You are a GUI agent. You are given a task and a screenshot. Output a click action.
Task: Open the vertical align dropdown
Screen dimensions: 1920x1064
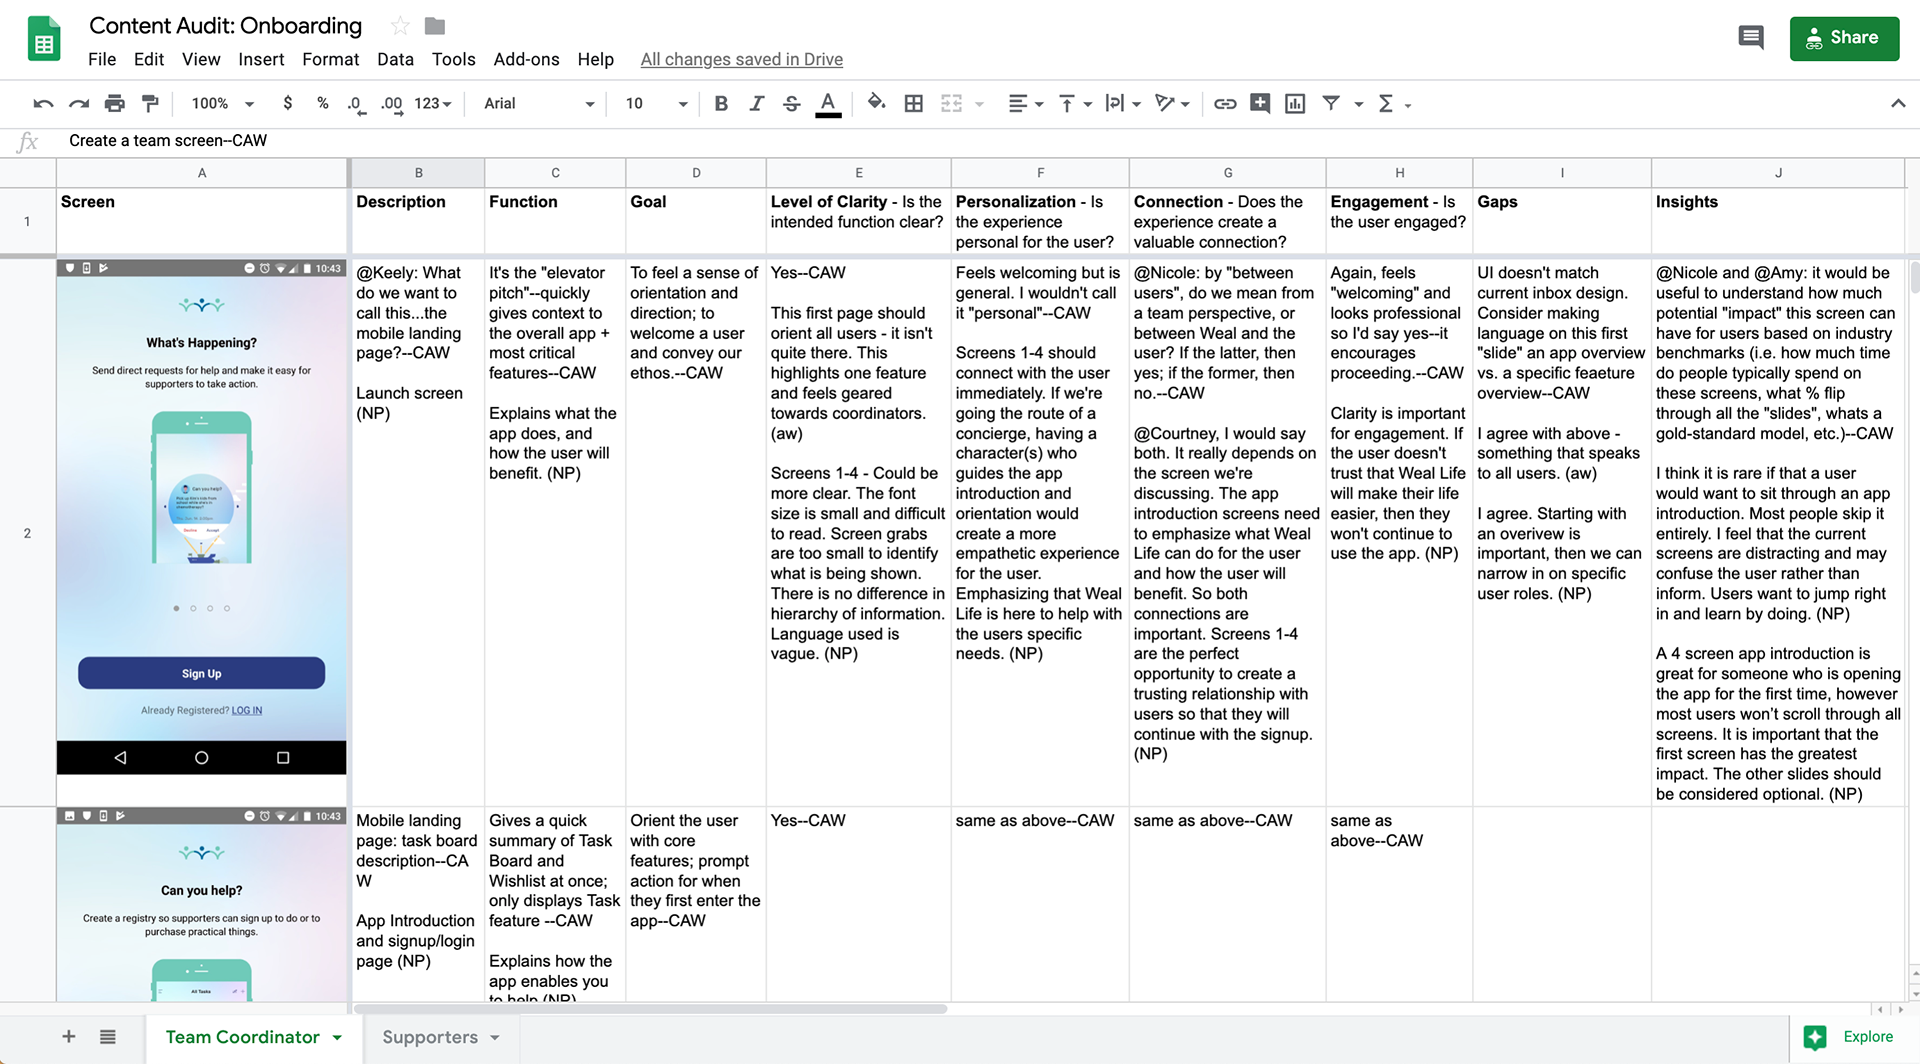point(1075,103)
